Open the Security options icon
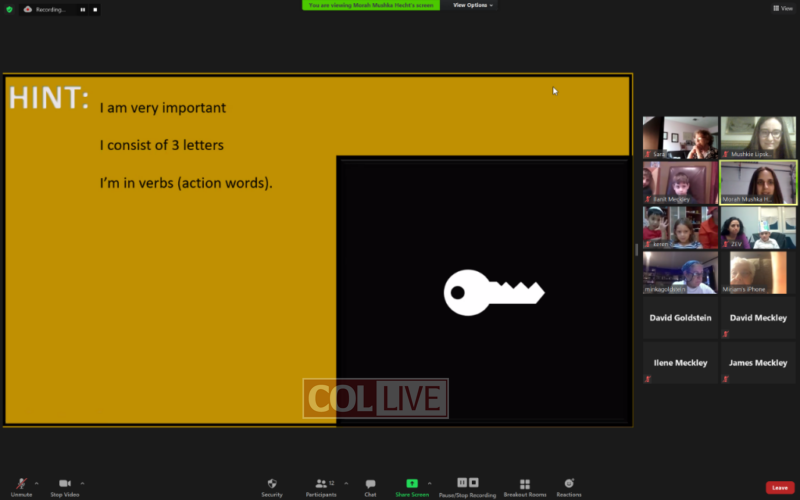Viewport: 800px width, 500px height. tap(272, 485)
